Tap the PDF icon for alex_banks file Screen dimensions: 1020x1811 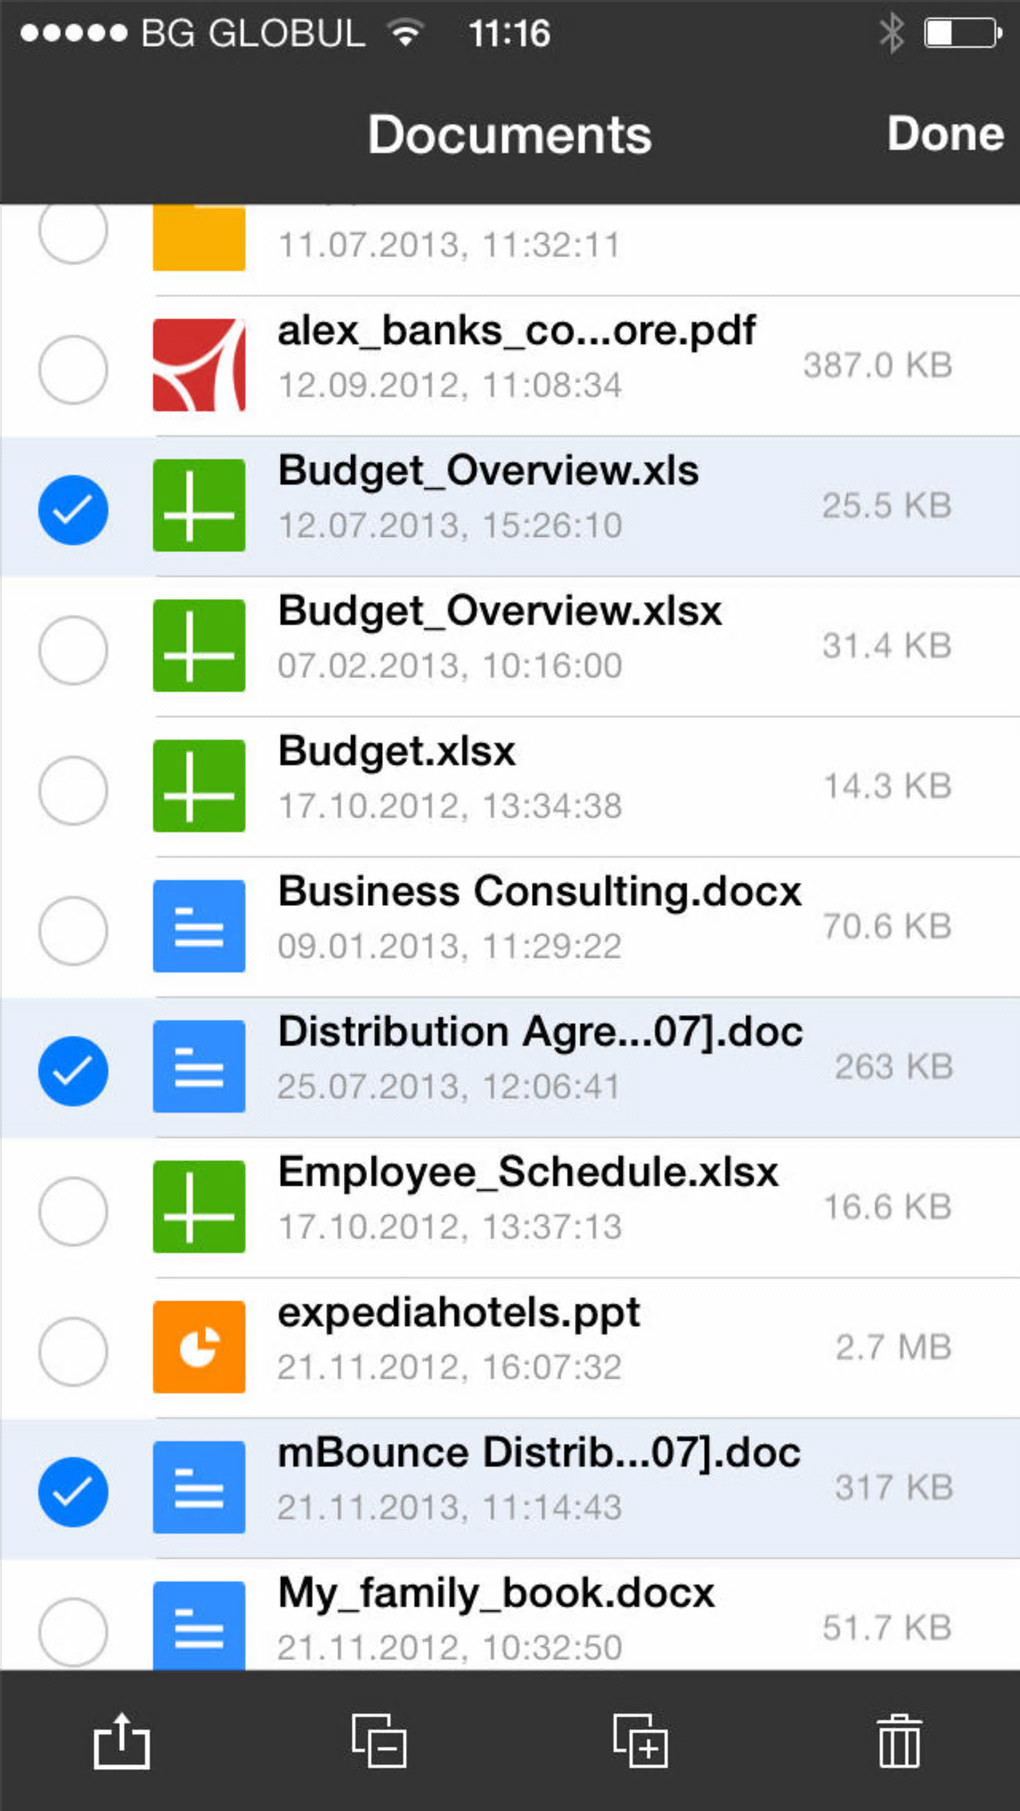point(199,365)
